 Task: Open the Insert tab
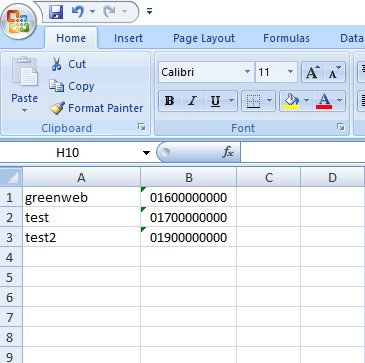[128, 38]
